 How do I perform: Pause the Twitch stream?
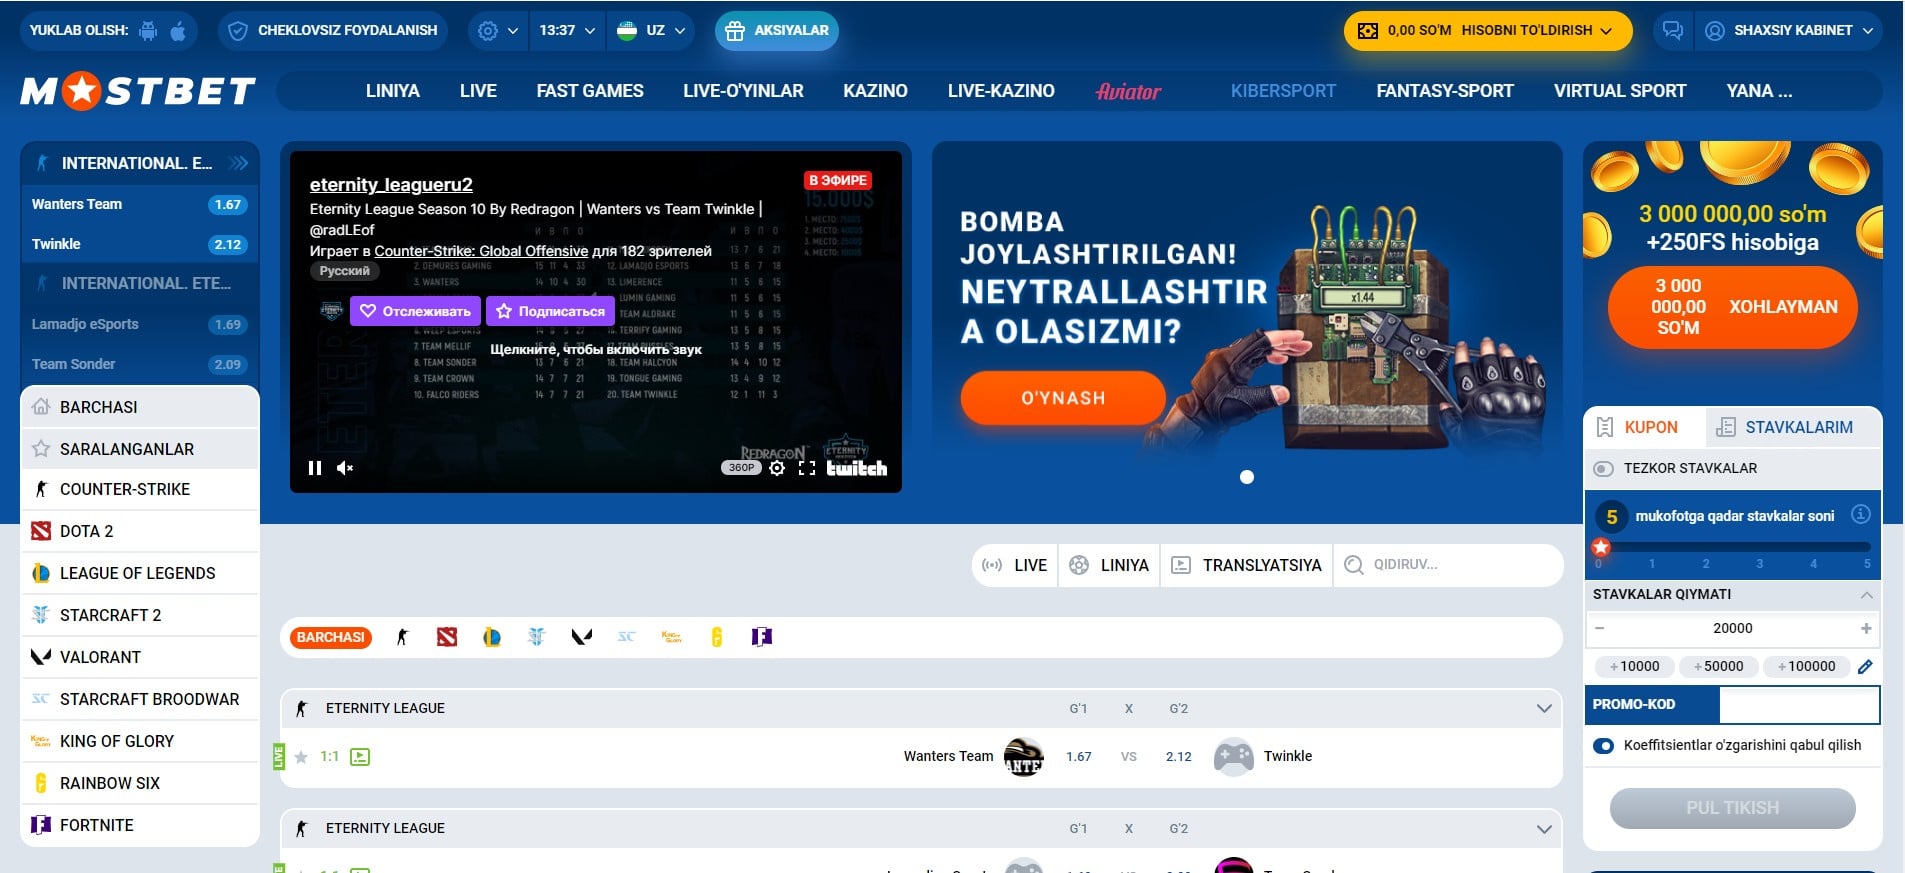[315, 468]
